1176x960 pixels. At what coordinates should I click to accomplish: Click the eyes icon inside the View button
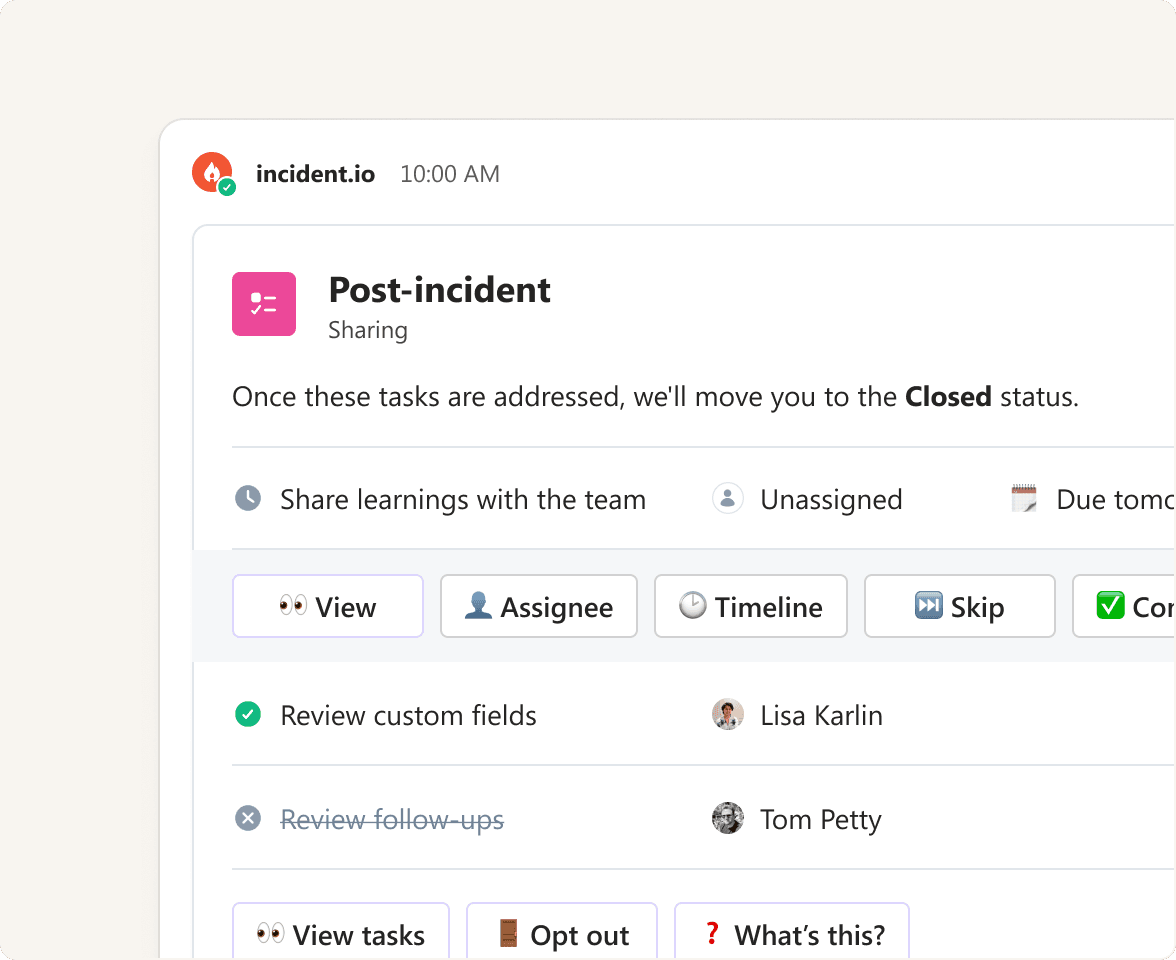(293, 606)
